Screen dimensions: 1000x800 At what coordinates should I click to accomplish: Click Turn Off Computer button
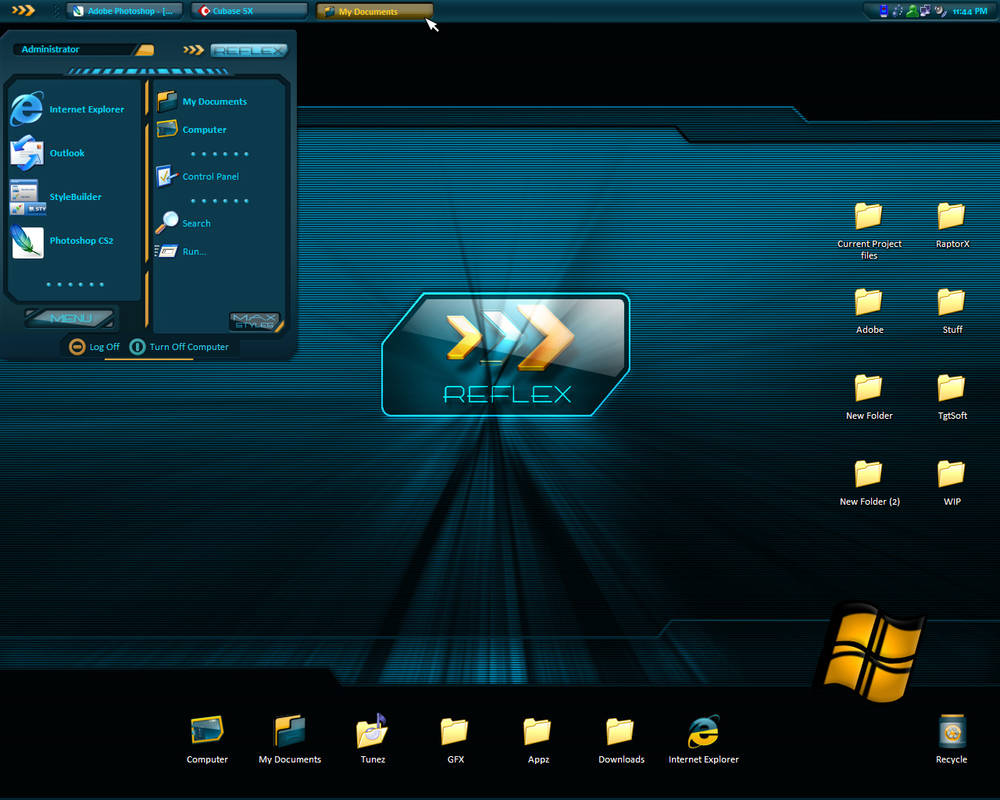click(179, 346)
